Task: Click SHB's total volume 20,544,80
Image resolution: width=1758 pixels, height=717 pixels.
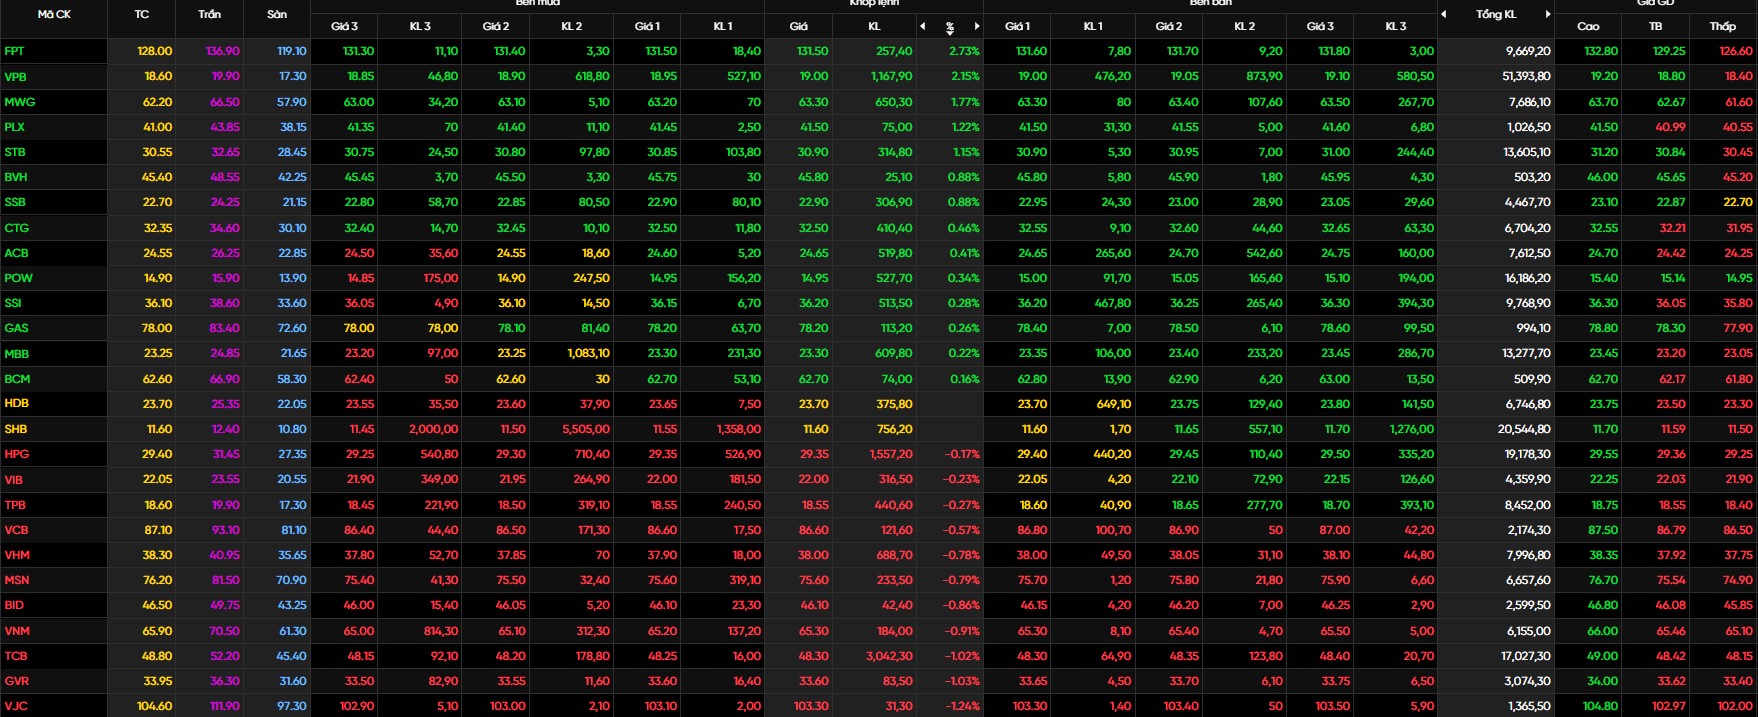Action: [1525, 429]
